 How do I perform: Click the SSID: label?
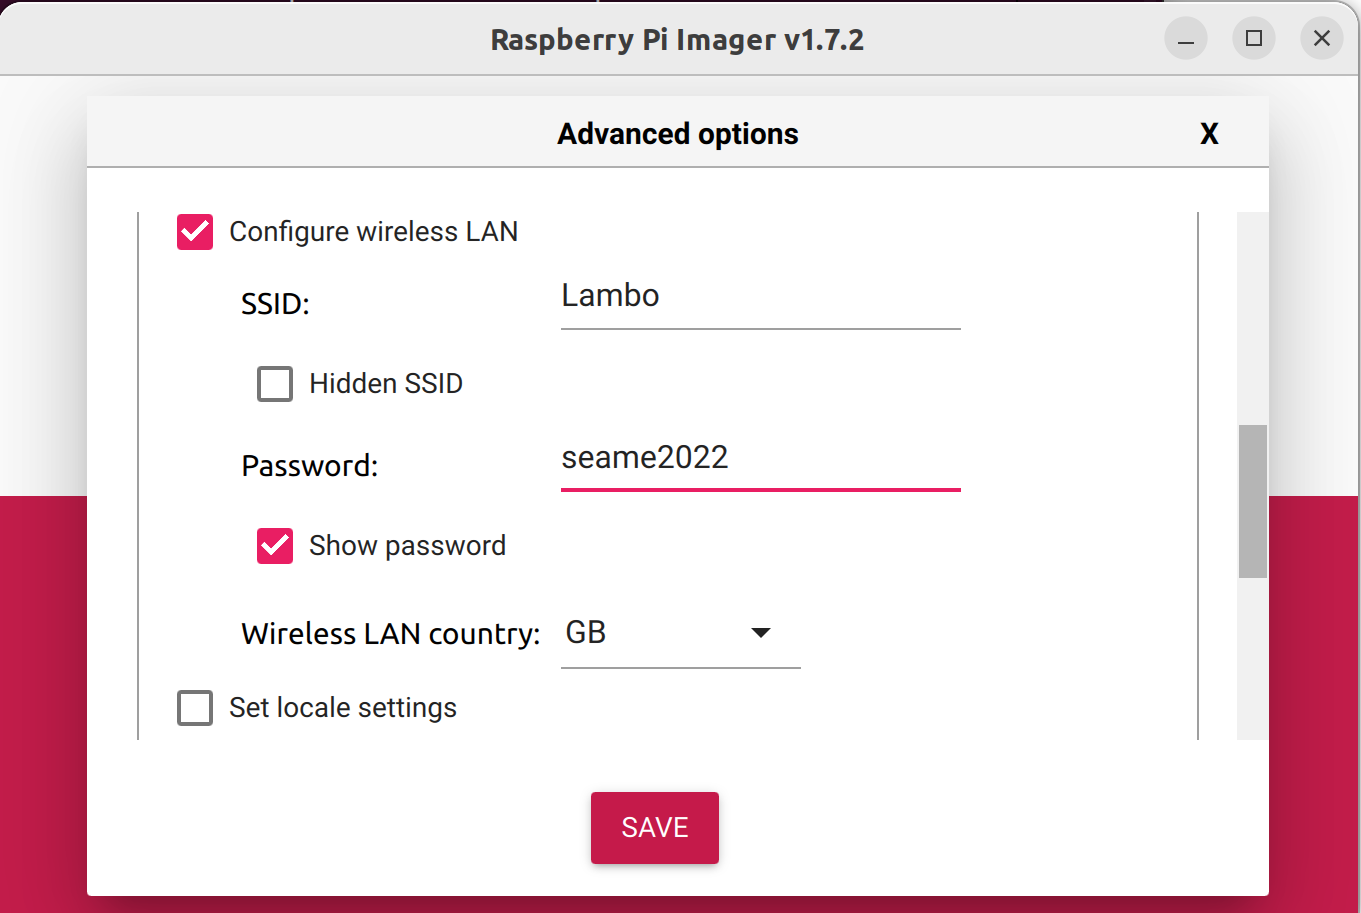276,304
